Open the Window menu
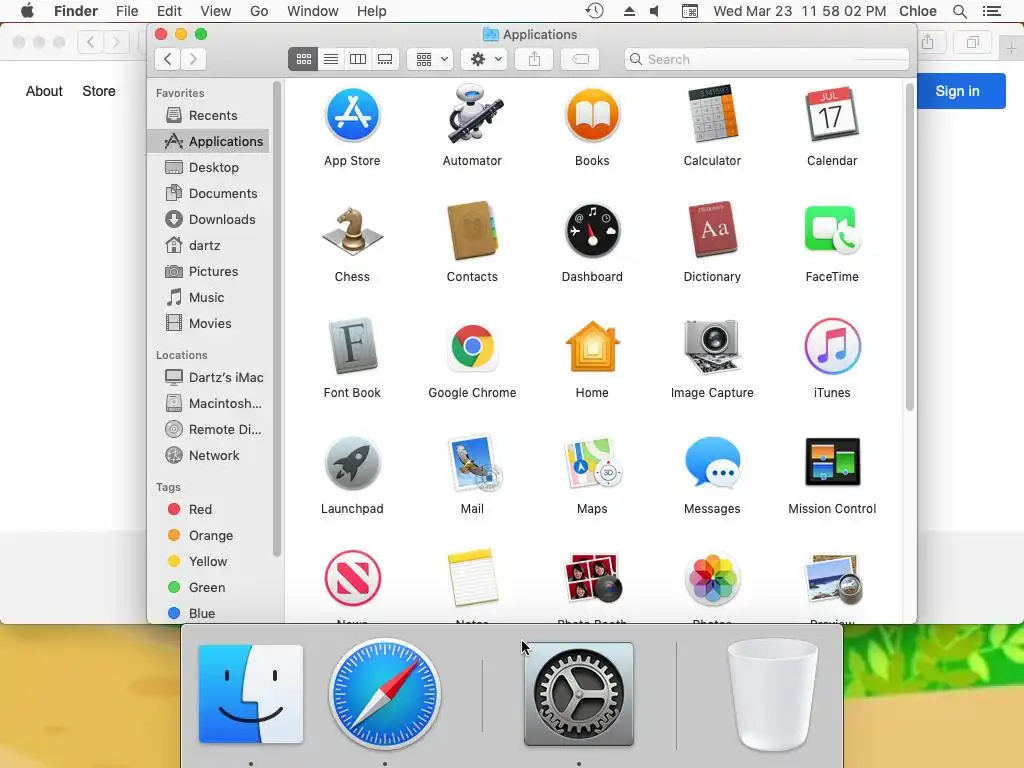This screenshot has height=768, width=1024. (313, 11)
